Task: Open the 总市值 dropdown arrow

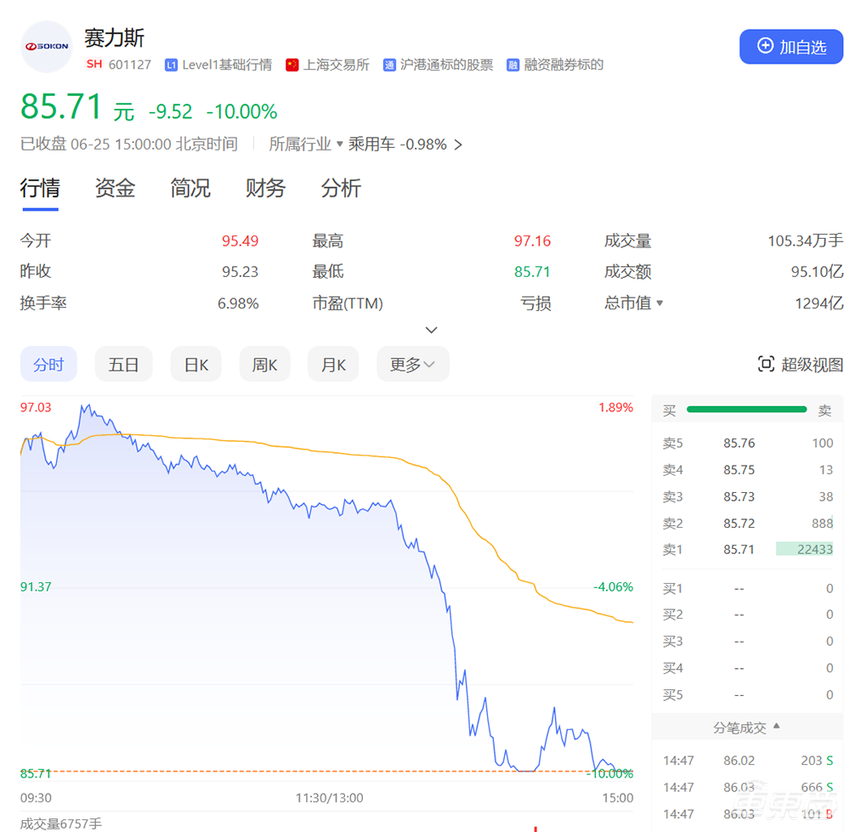Action: [x=660, y=303]
